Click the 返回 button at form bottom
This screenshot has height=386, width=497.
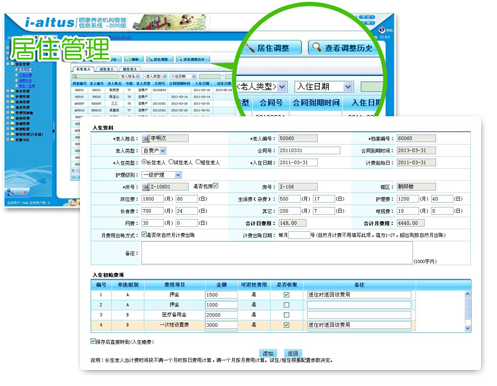click(x=293, y=353)
